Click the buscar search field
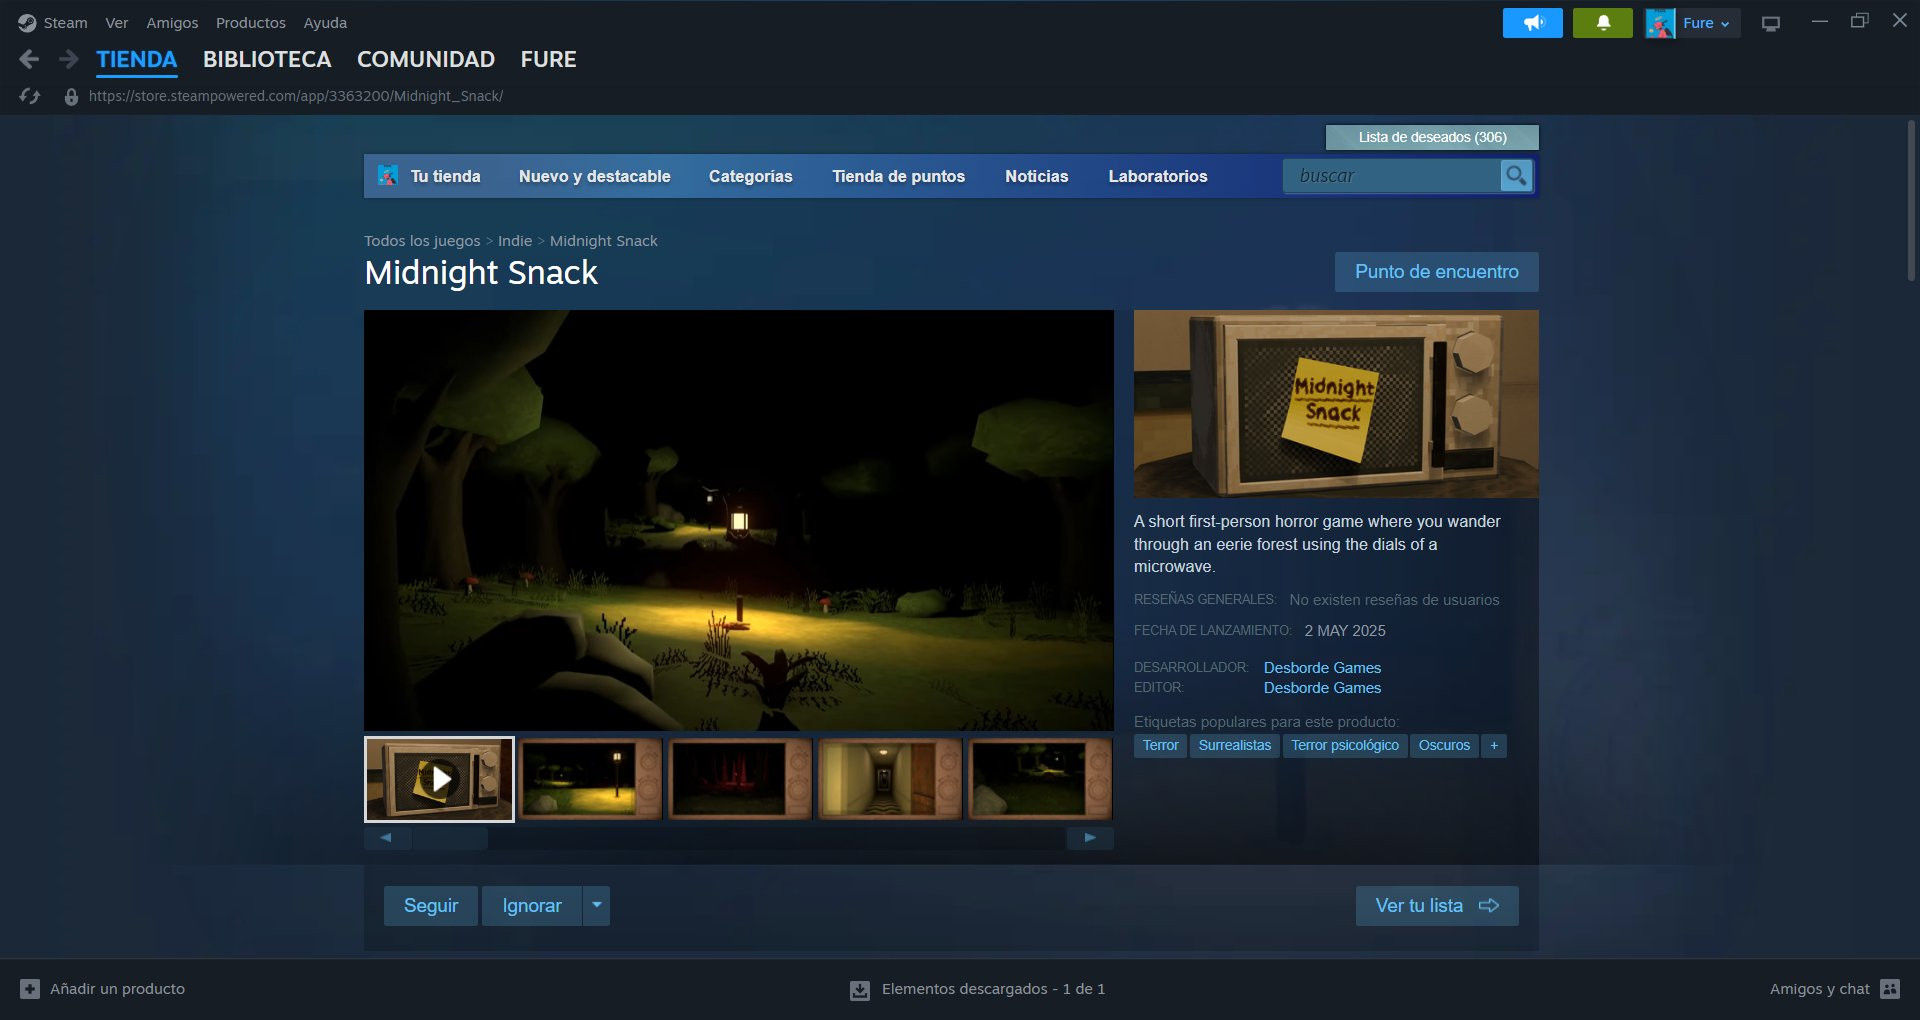 pyautogui.click(x=1392, y=176)
